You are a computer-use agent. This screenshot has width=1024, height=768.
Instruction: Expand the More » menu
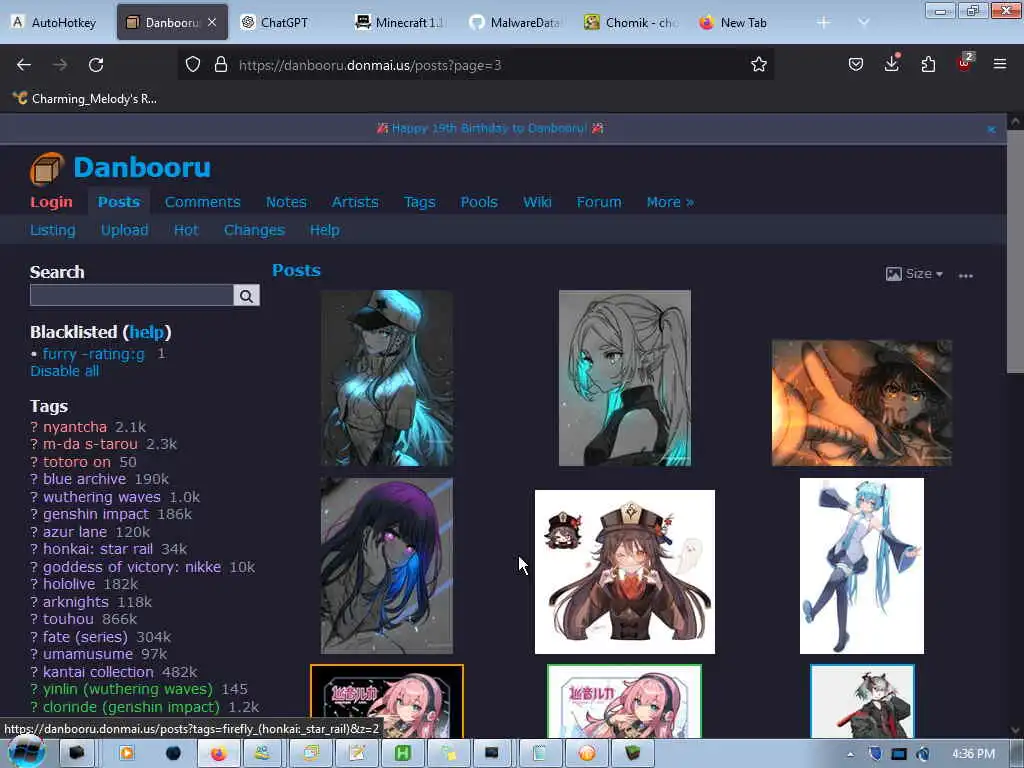[x=670, y=202]
